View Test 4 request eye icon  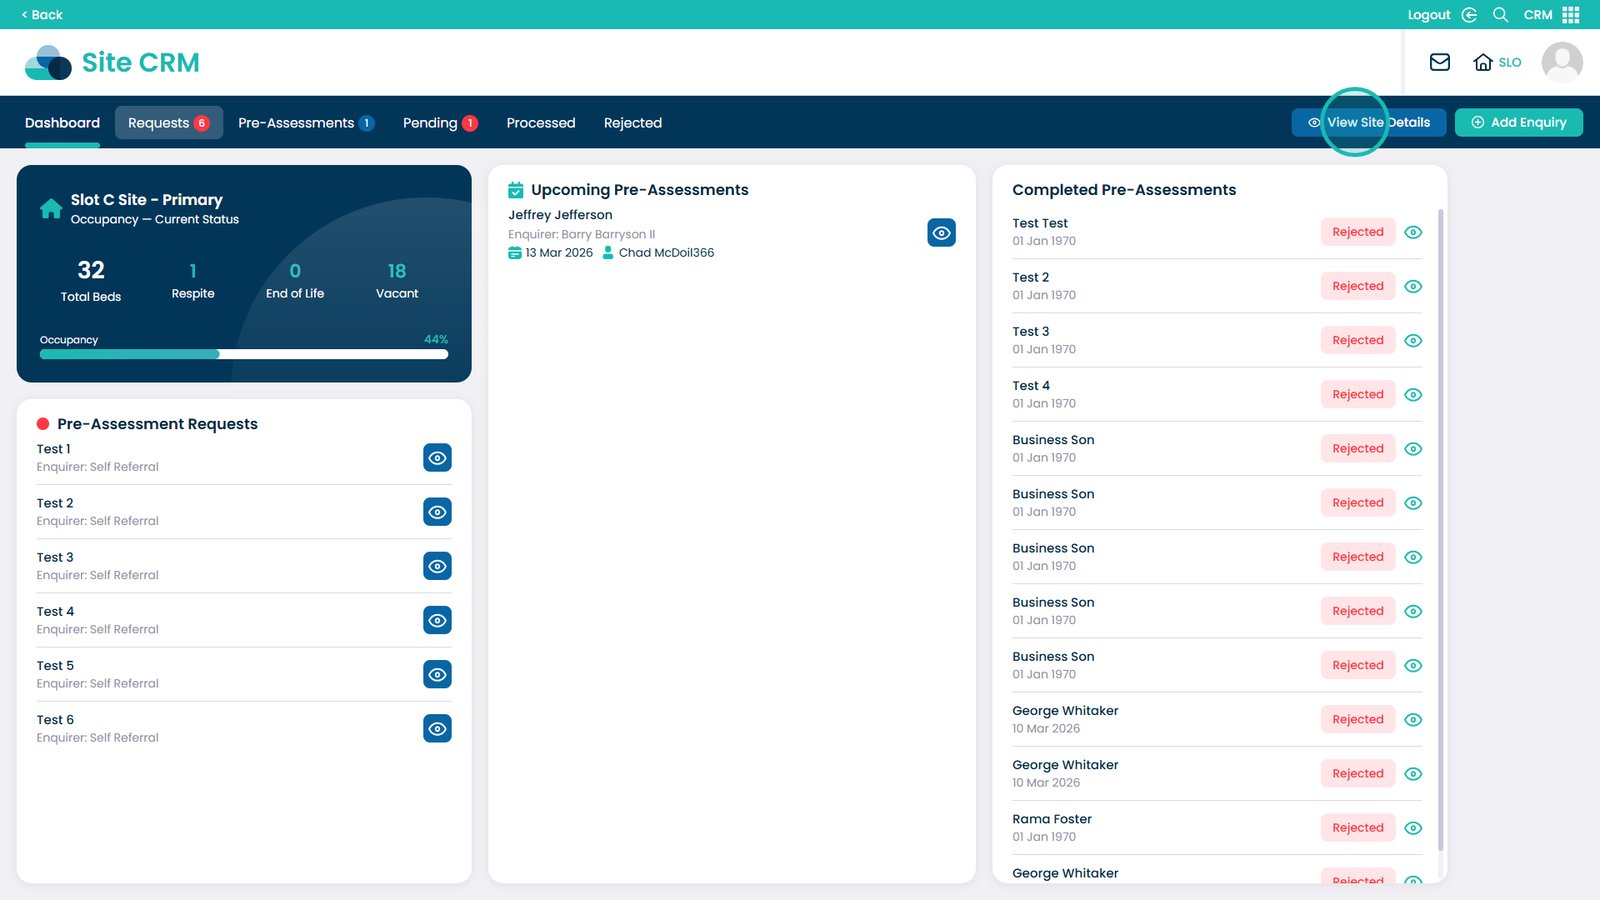(437, 620)
